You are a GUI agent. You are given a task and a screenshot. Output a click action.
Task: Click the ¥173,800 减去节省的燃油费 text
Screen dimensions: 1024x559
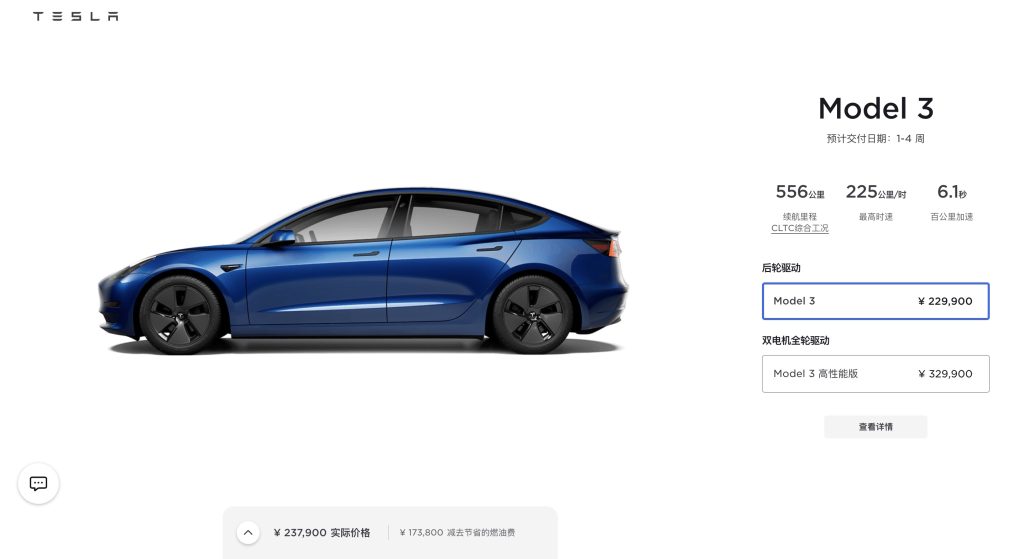point(457,532)
